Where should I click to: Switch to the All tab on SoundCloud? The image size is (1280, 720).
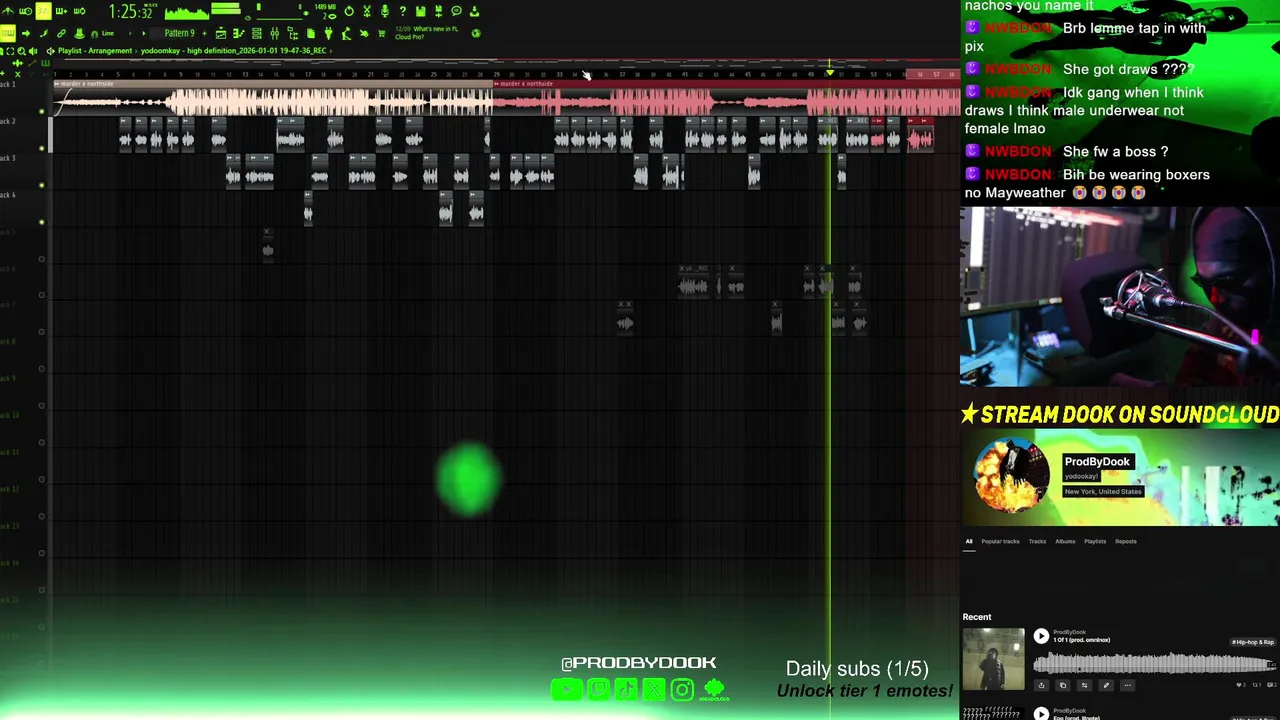[x=968, y=541]
